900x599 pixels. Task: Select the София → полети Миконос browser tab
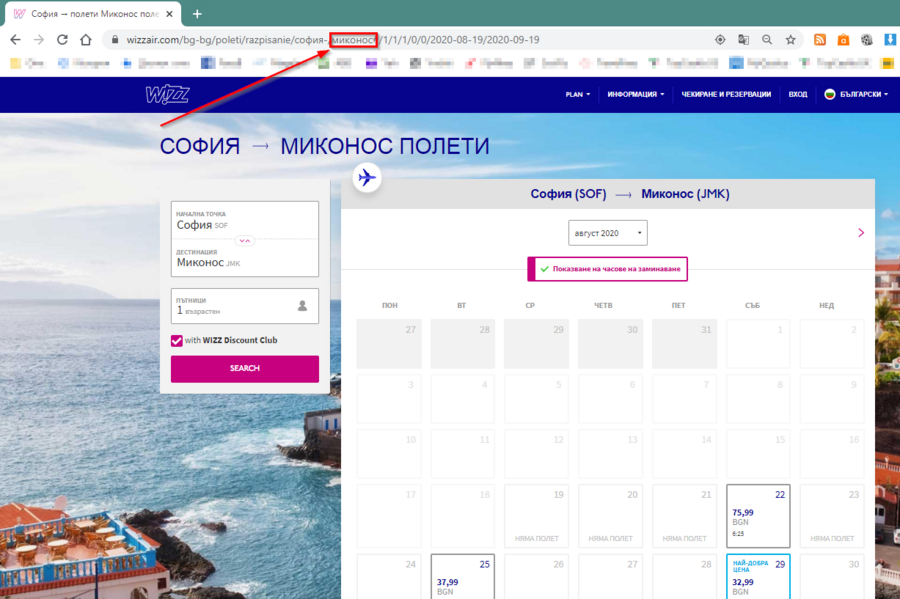(94, 14)
